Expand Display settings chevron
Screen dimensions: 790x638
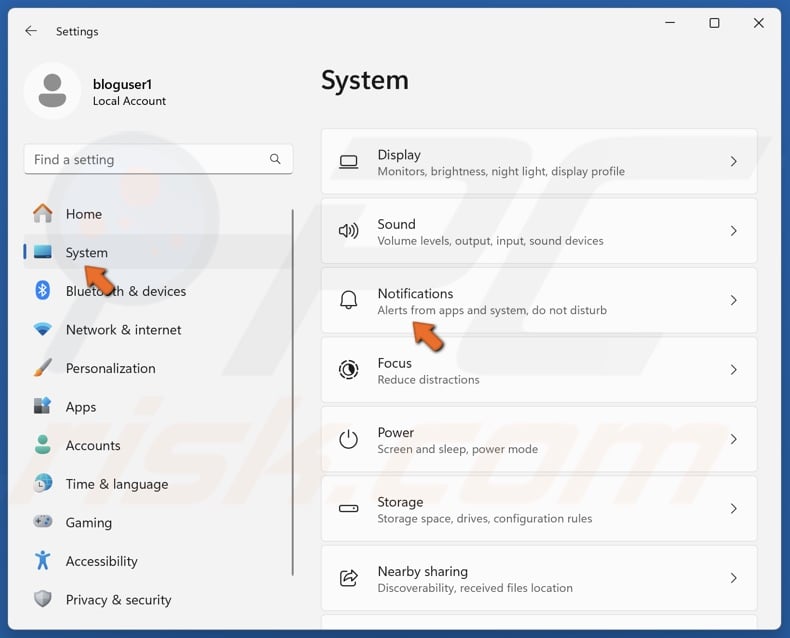[x=734, y=161]
